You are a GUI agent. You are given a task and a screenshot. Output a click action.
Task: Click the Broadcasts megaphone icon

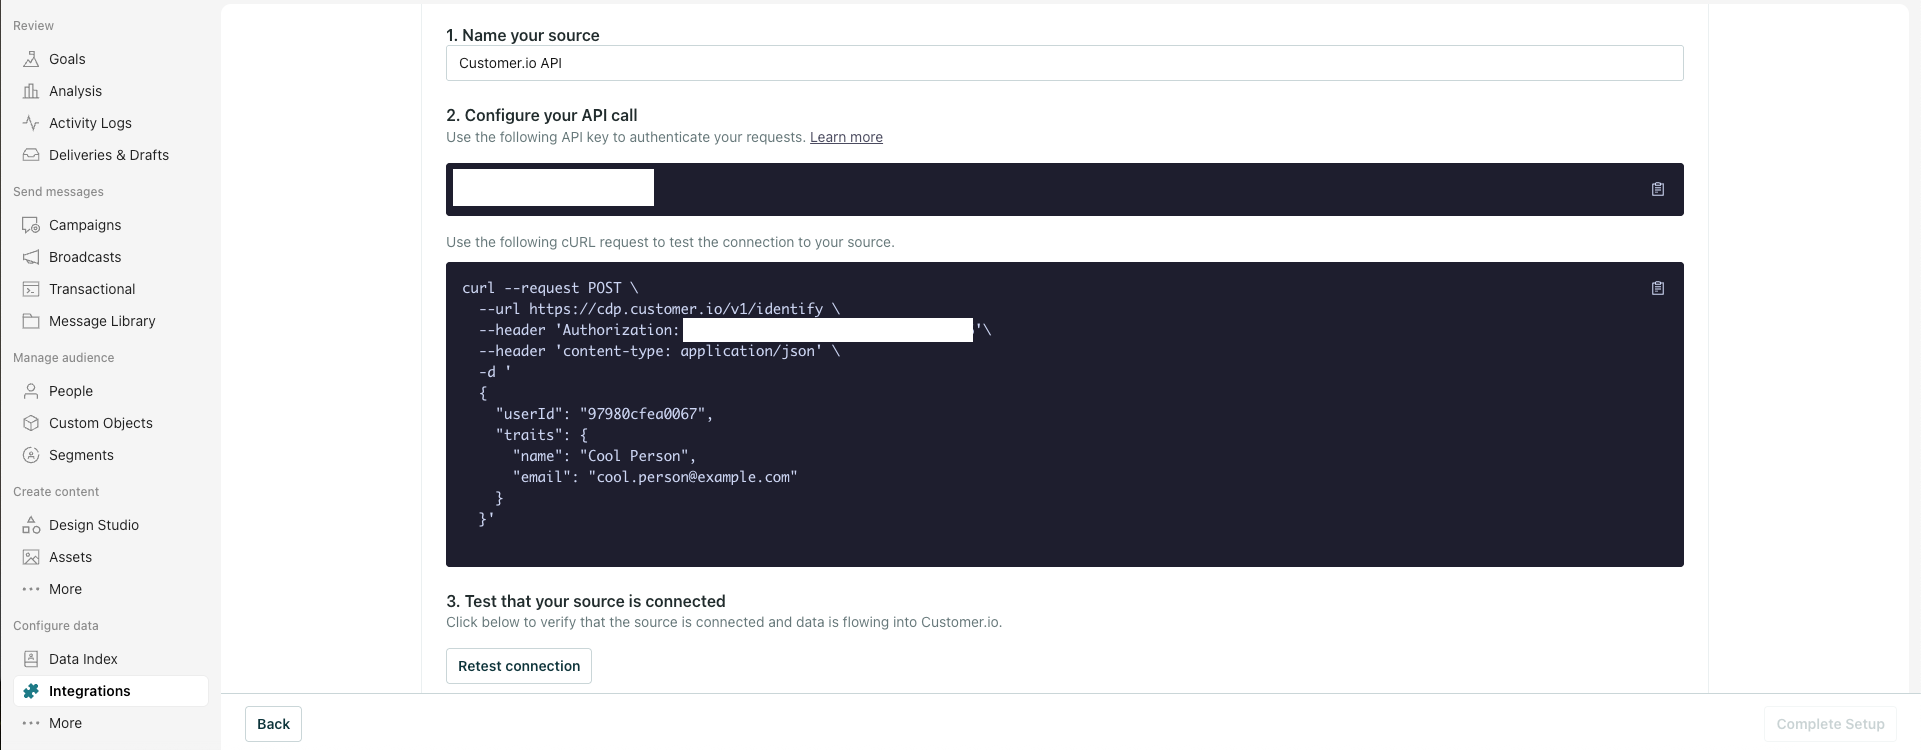click(x=31, y=257)
